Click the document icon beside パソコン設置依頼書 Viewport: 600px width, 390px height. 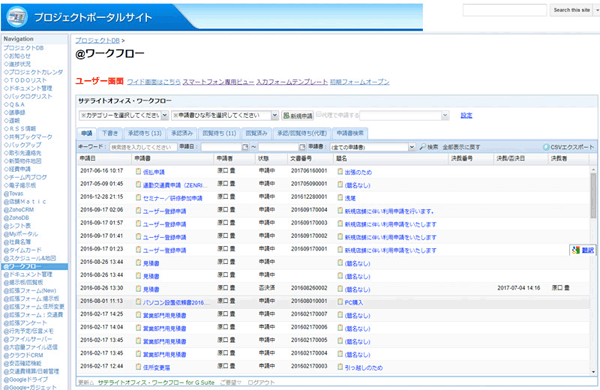click(139, 302)
